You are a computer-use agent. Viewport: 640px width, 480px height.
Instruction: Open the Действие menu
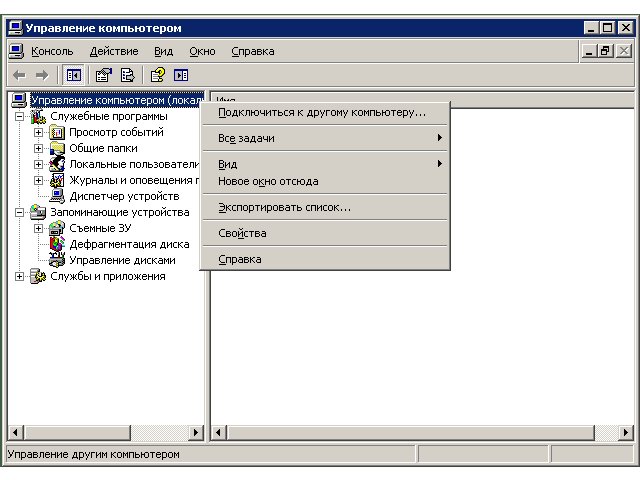pos(114,51)
